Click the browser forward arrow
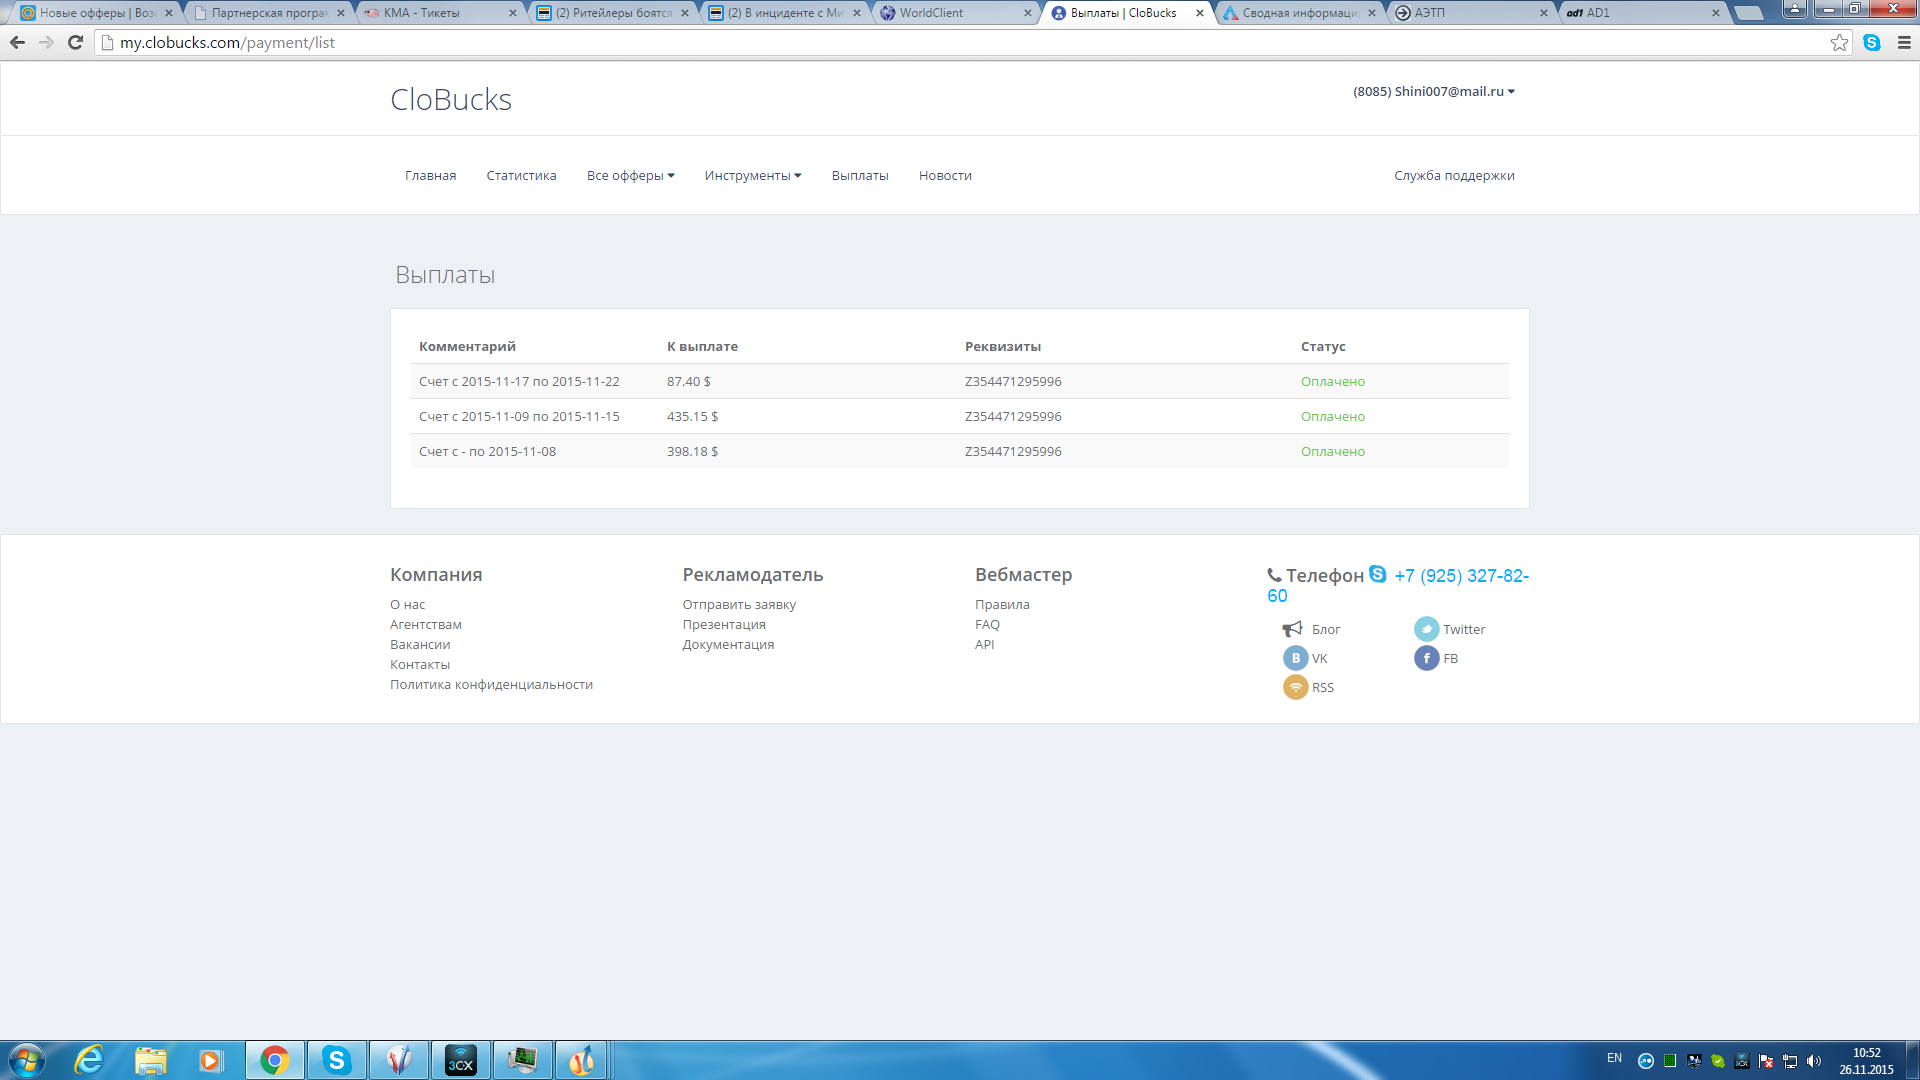 click(46, 43)
